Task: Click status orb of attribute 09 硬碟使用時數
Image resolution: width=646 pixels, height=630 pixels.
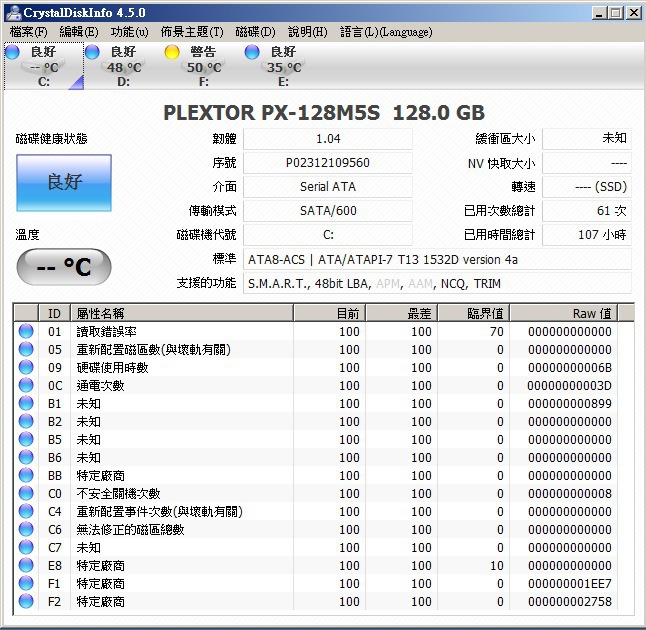Action: (x=26, y=367)
